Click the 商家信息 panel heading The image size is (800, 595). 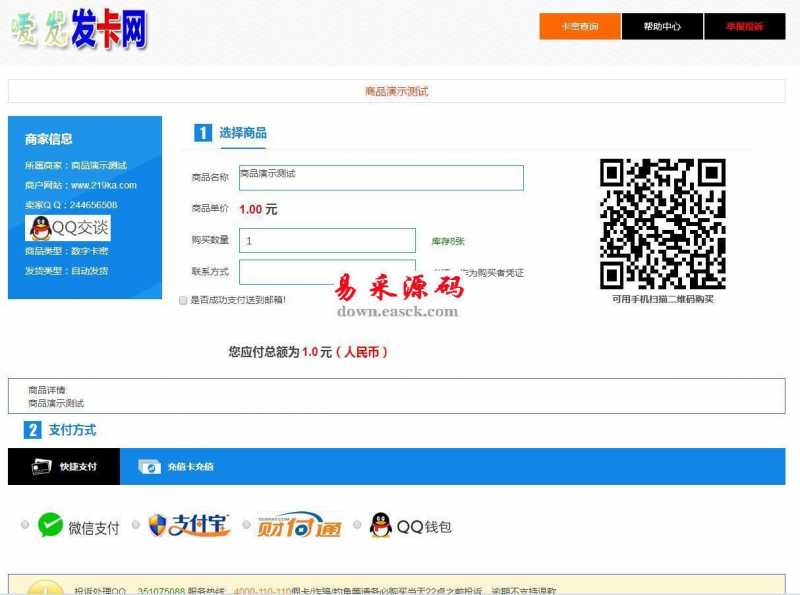[x=48, y=139]
